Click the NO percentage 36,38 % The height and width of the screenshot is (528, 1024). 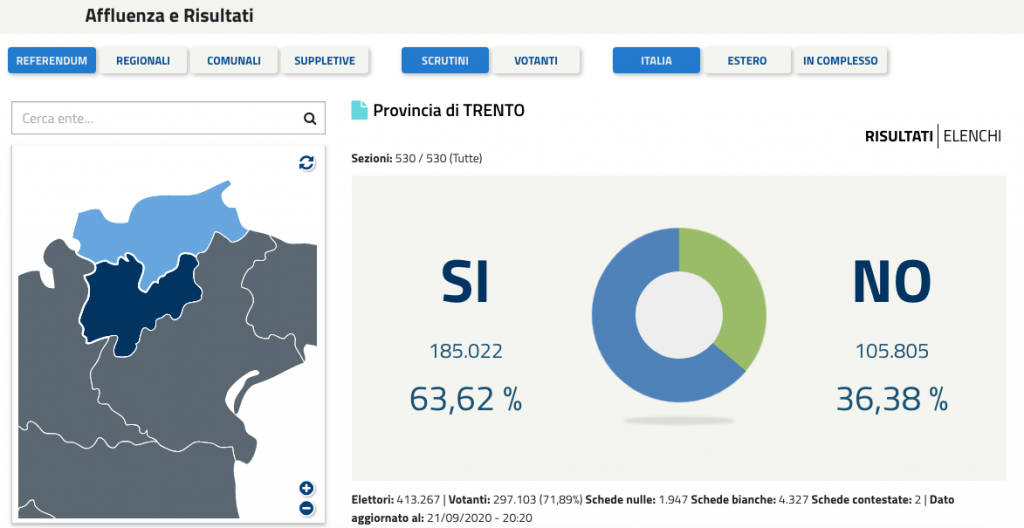[892, 399]
